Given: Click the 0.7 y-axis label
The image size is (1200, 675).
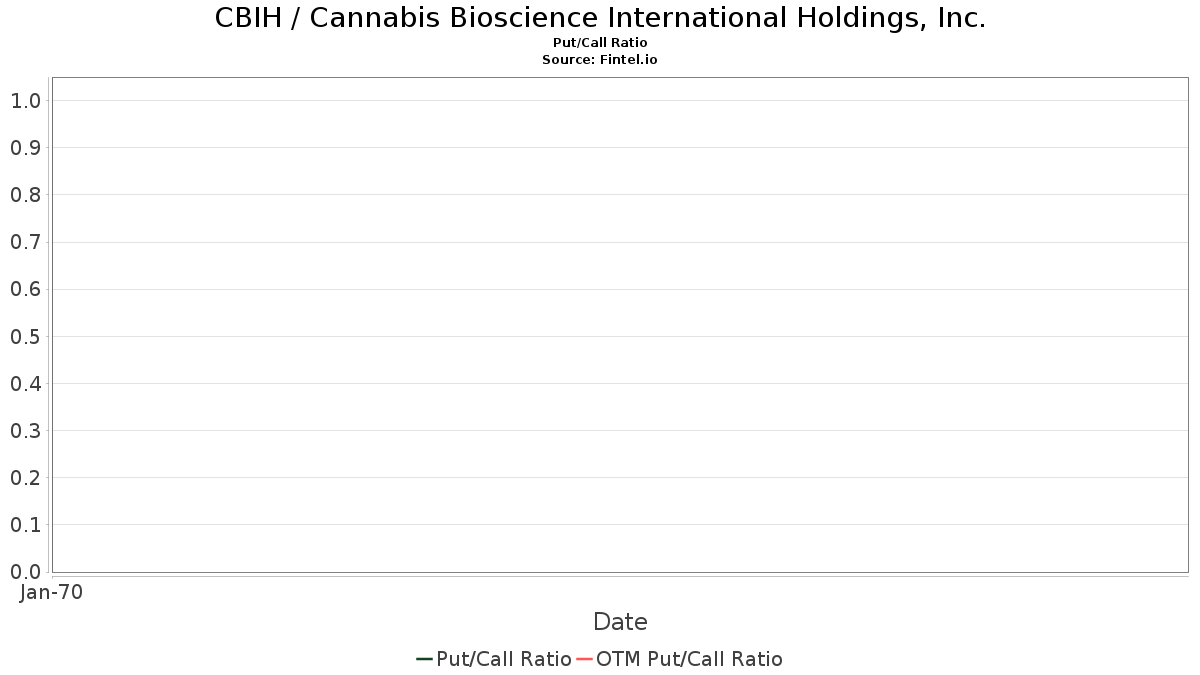Looking at the screenshot, I should point(26,242).
